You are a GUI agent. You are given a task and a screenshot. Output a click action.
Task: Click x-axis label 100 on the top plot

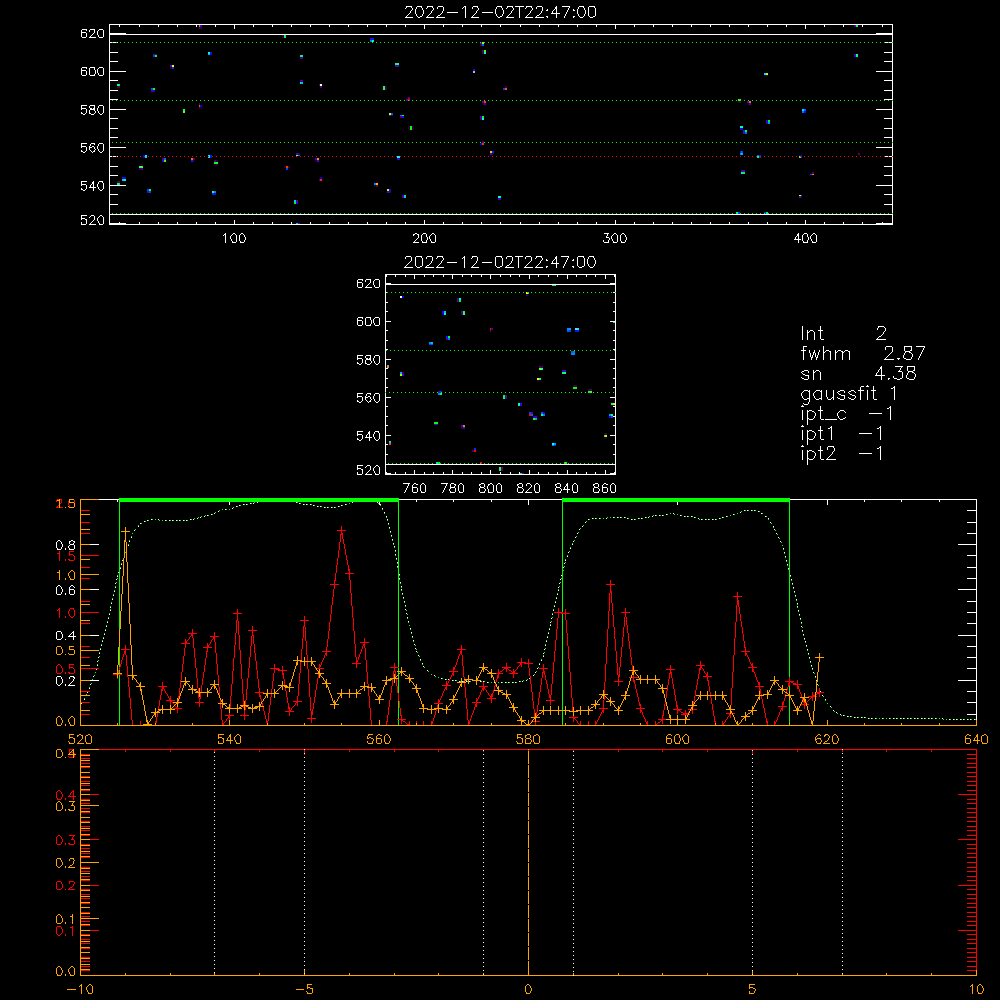[234, 239]
